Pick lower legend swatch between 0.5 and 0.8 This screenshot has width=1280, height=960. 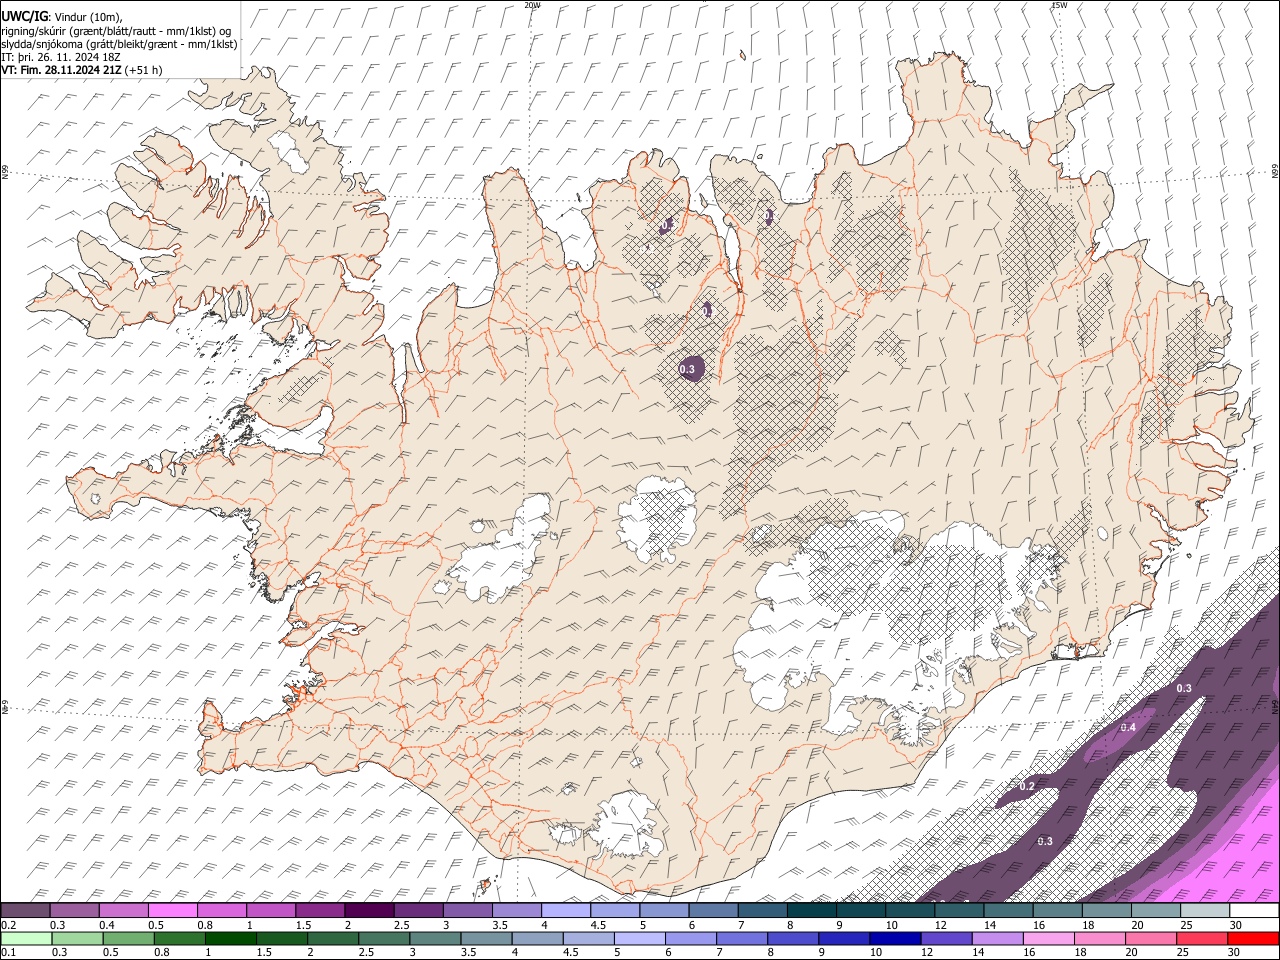pos(129,939)
